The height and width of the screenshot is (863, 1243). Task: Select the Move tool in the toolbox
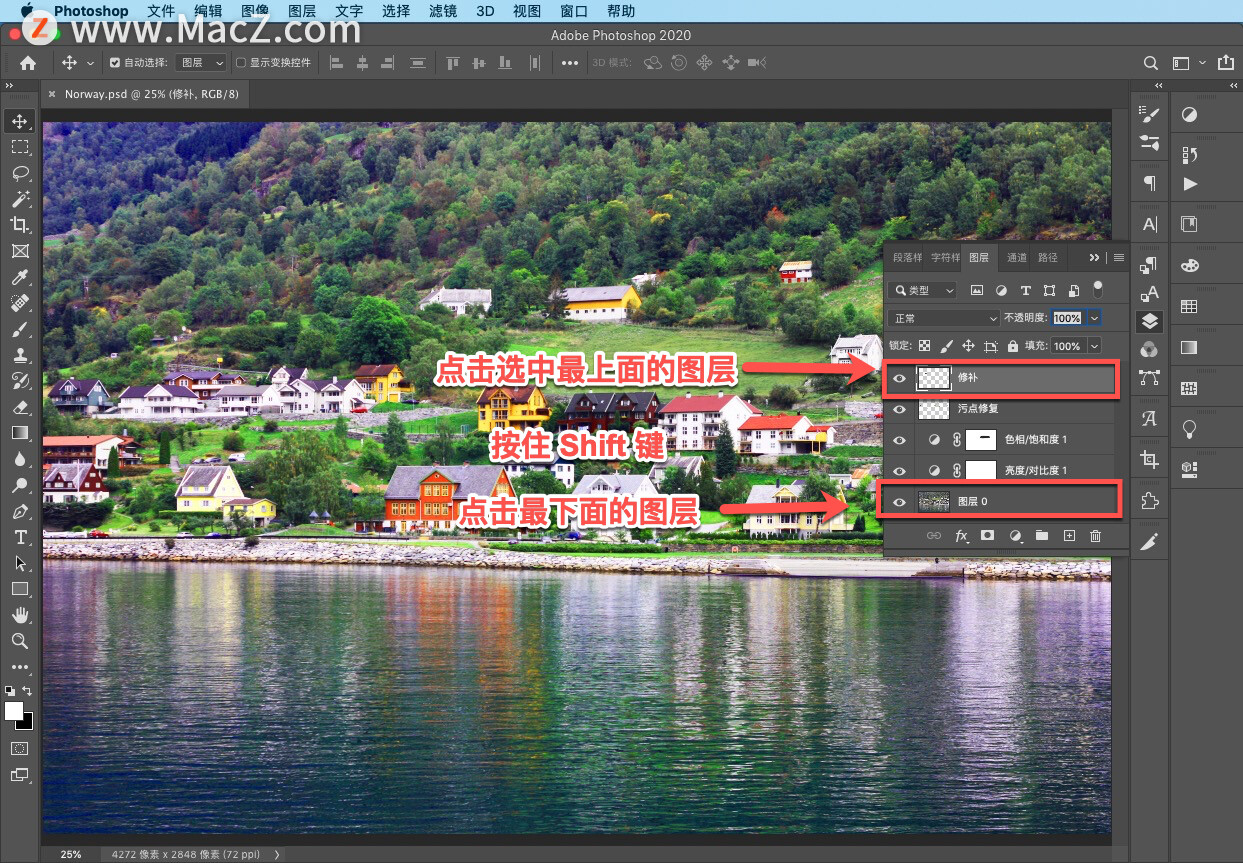tap(20, 121)
